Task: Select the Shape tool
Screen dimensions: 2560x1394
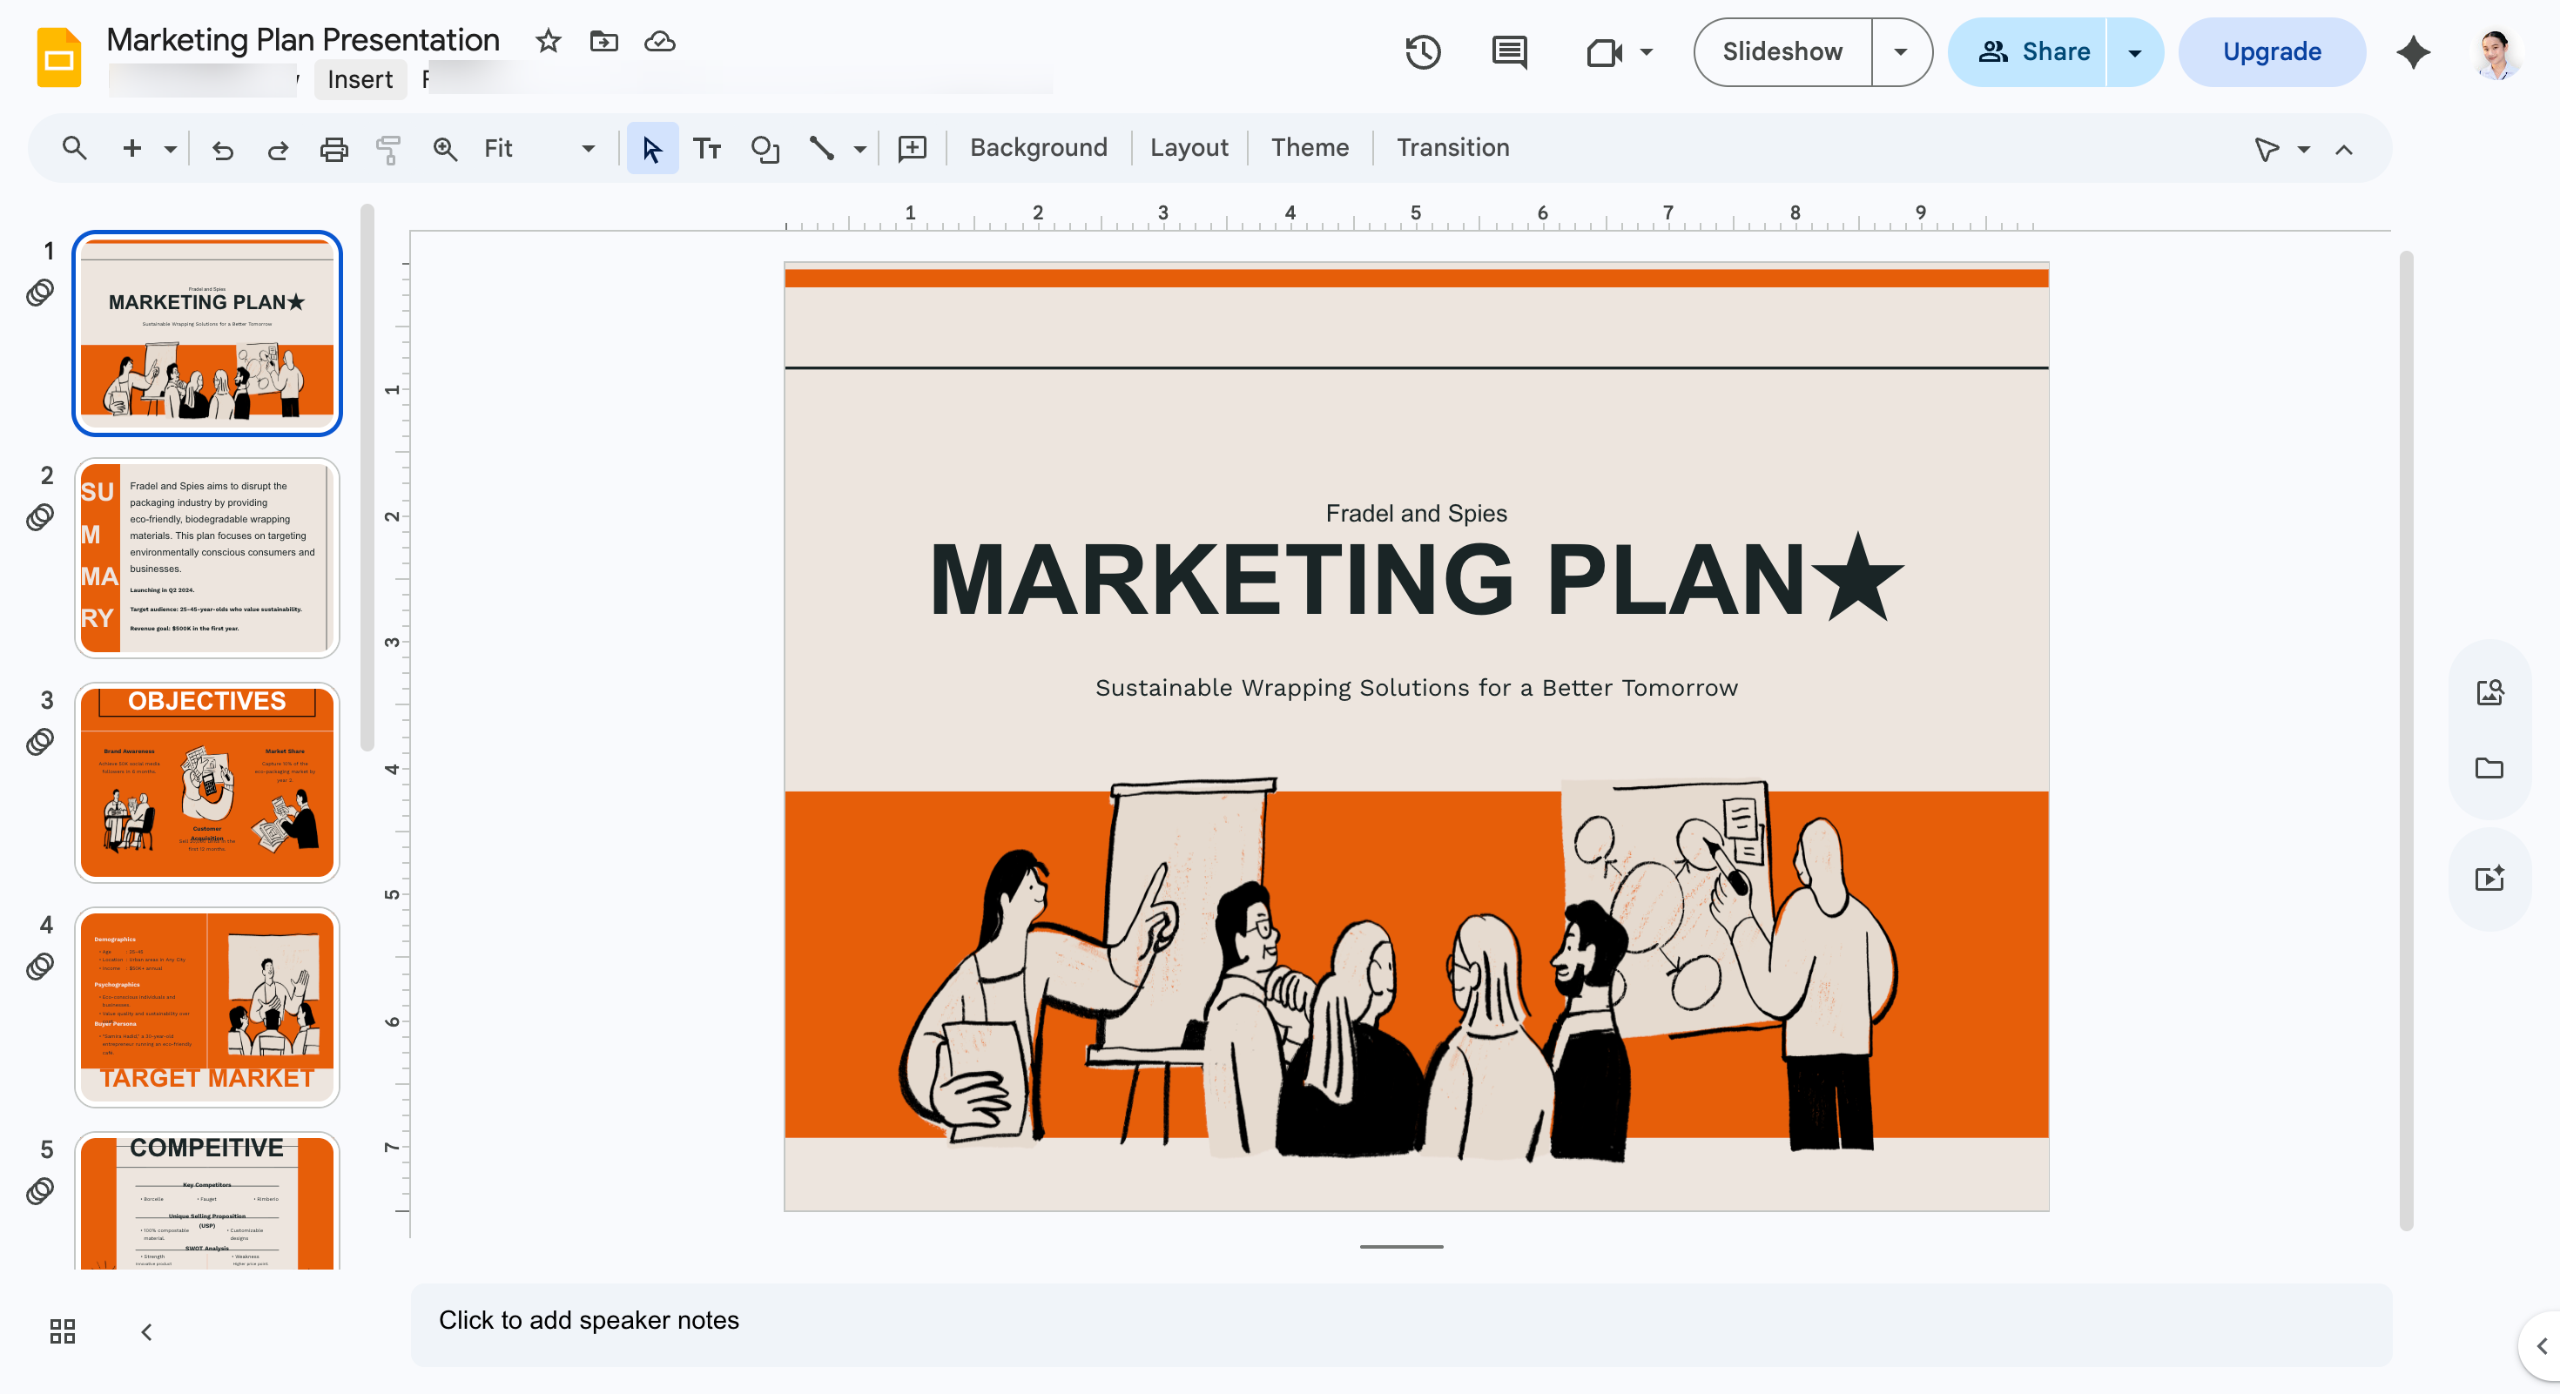Action: pos(765,149)
